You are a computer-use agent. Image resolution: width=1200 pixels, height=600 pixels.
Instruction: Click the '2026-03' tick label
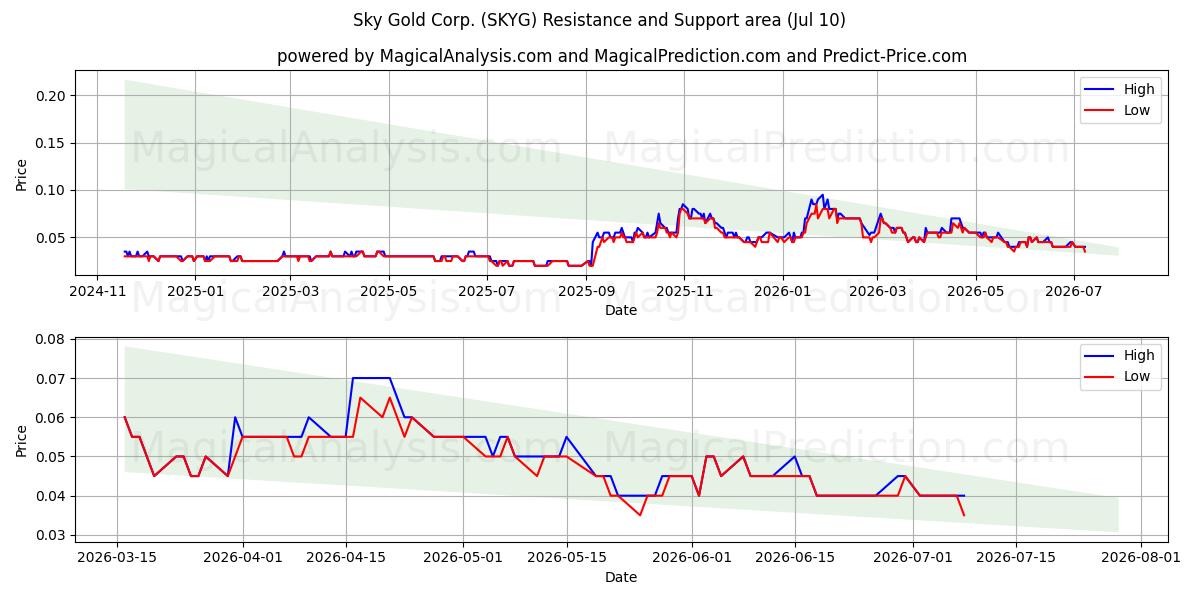[x=877, y=291]
